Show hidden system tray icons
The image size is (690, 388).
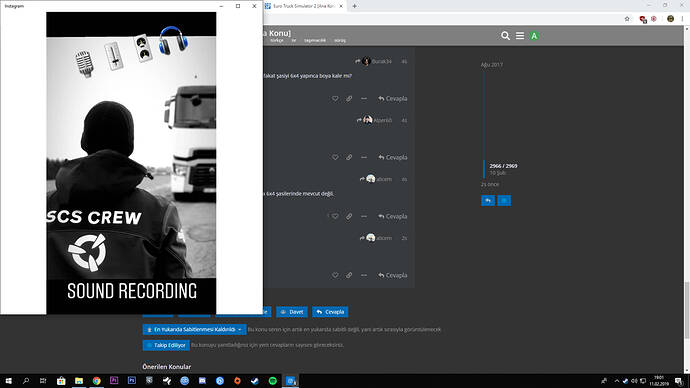(x=617, y=381)
